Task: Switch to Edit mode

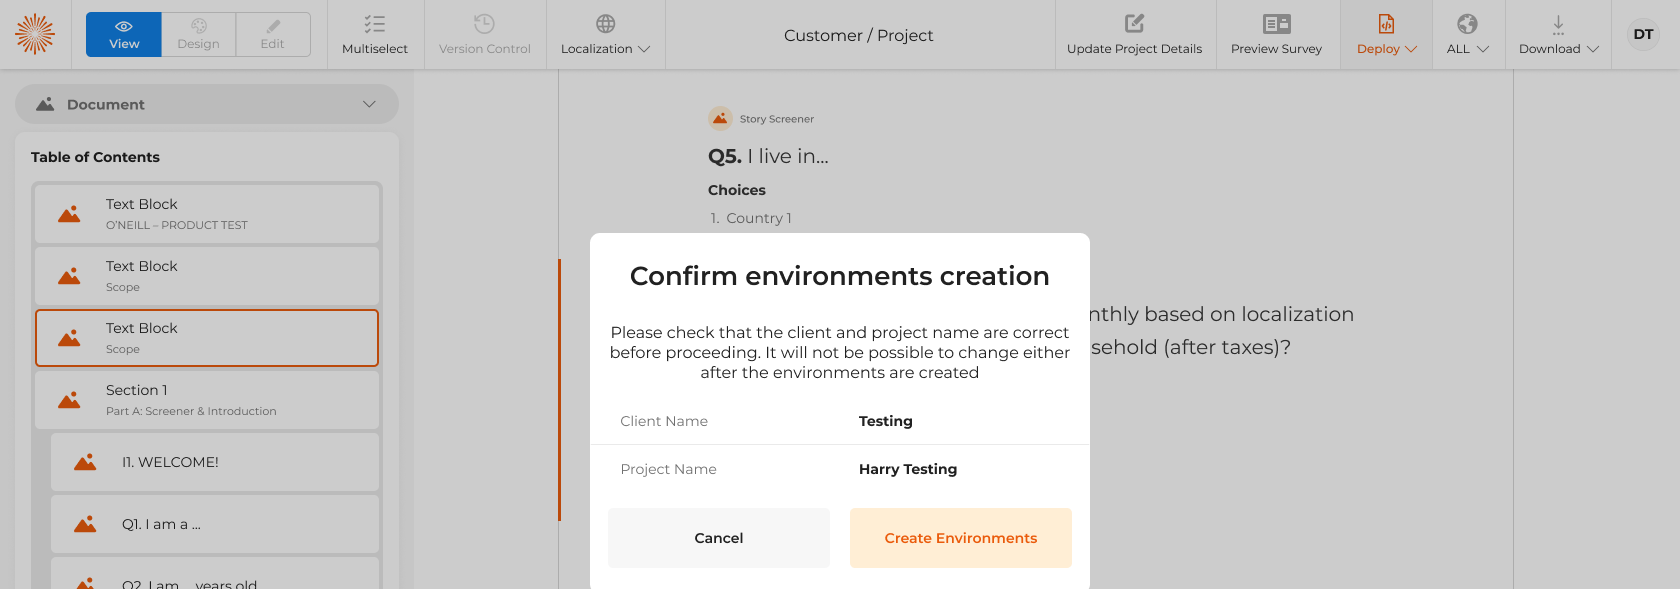Action: (x=272, y=34)
